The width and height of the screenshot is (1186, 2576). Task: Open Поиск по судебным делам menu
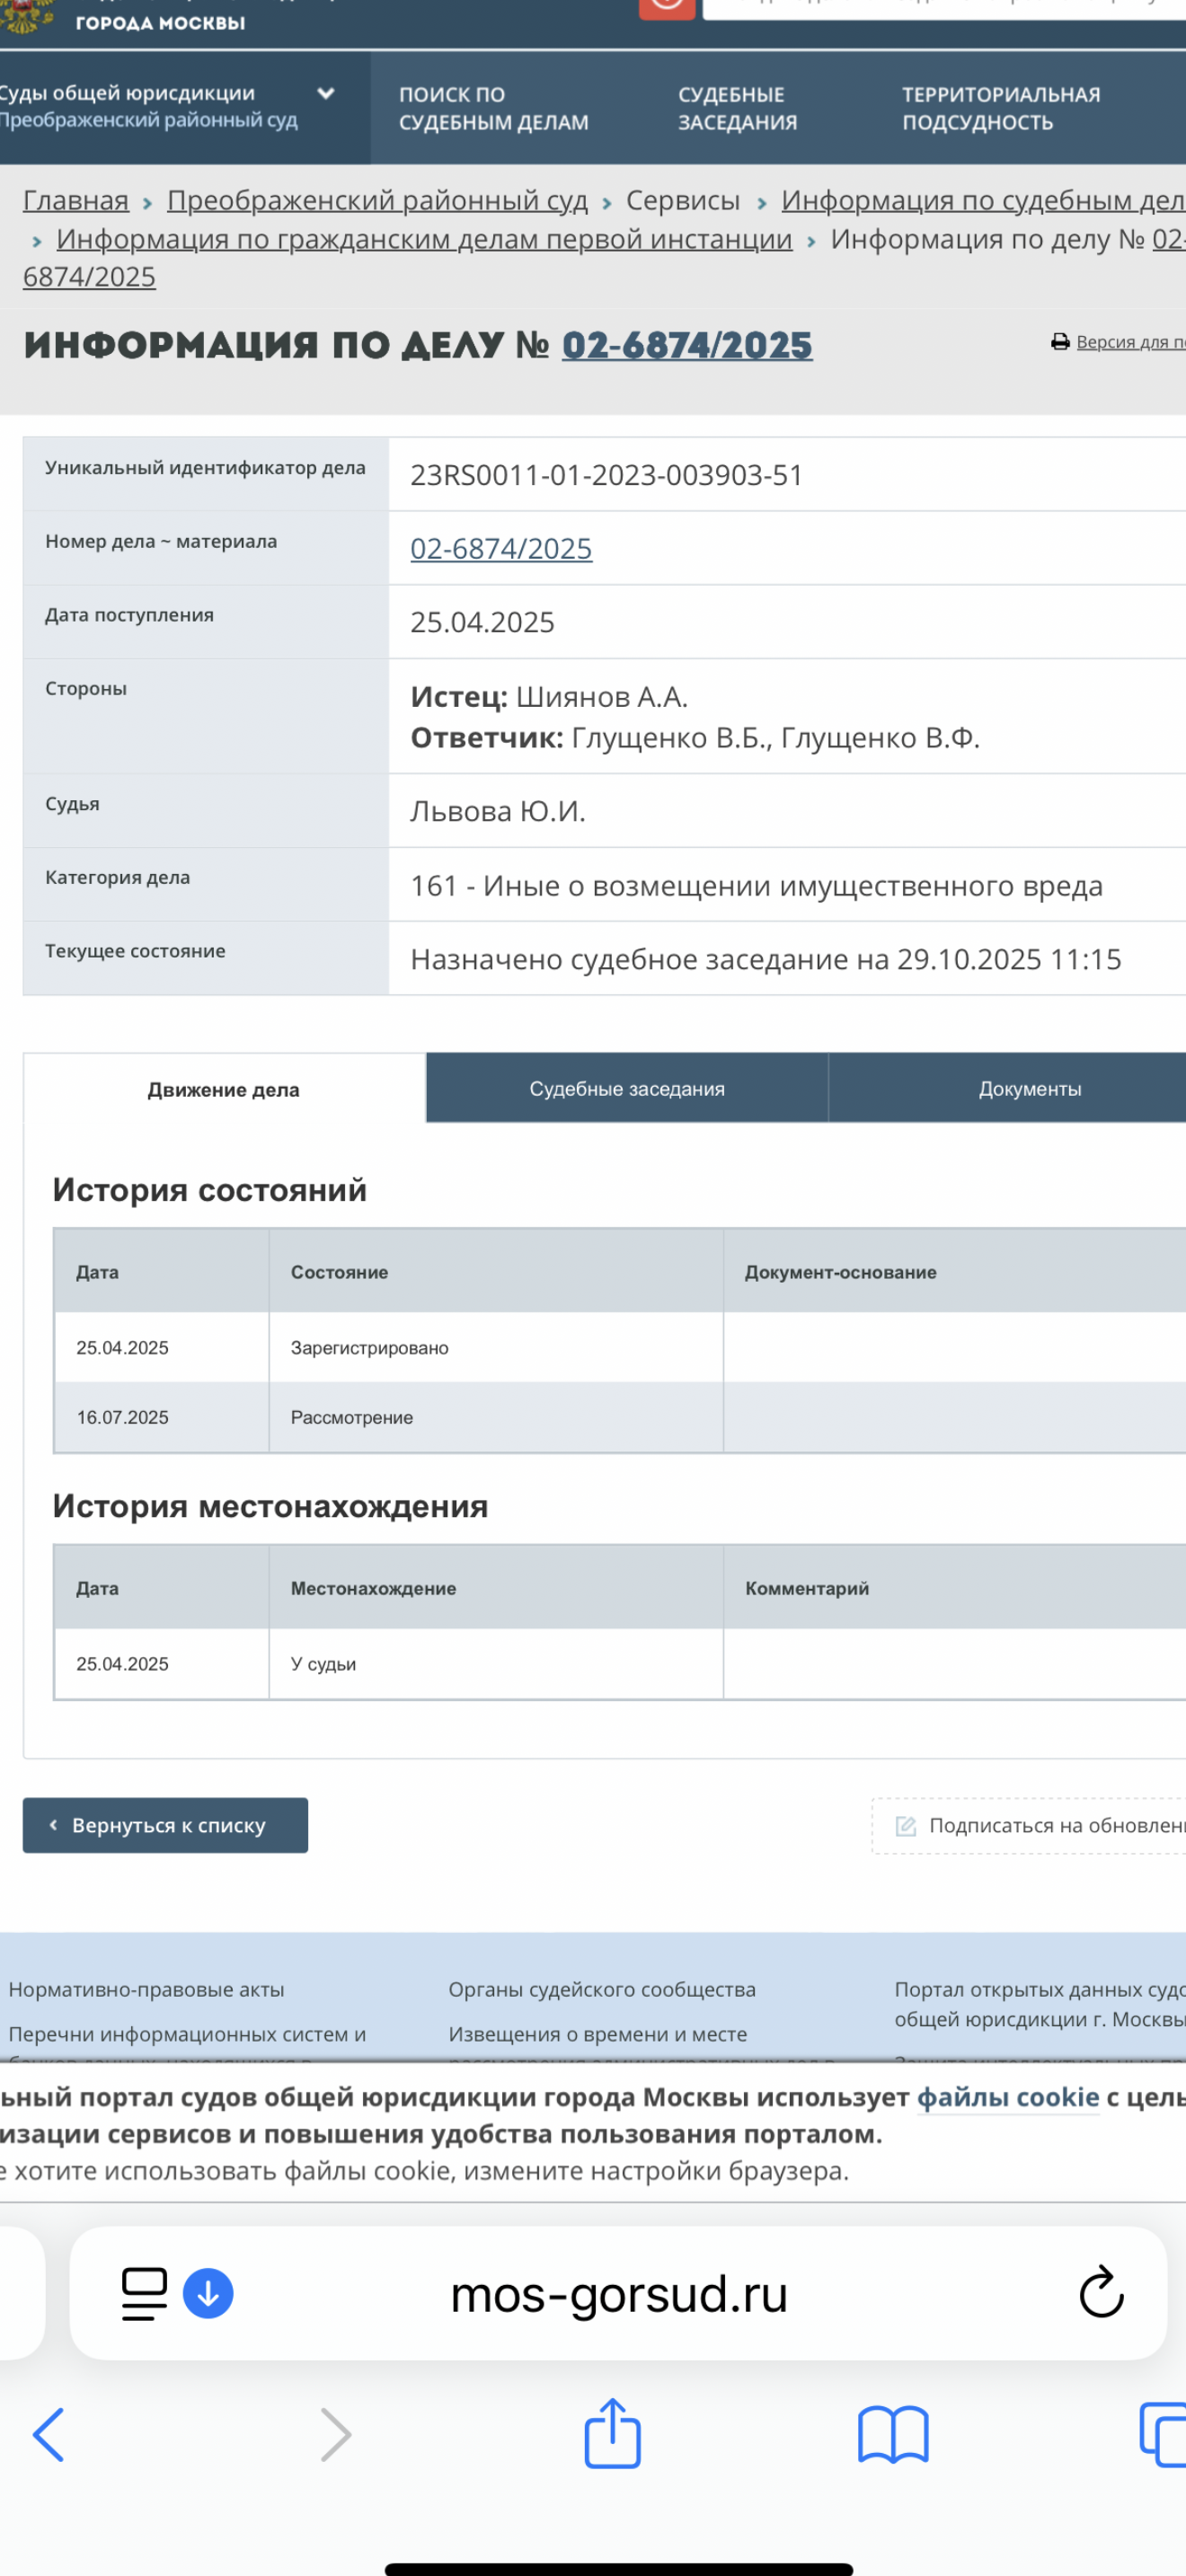point(494,108)
